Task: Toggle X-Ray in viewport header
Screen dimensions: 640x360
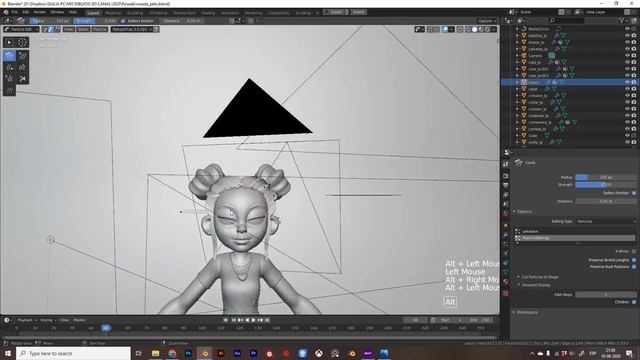Action: coord(460,29)
